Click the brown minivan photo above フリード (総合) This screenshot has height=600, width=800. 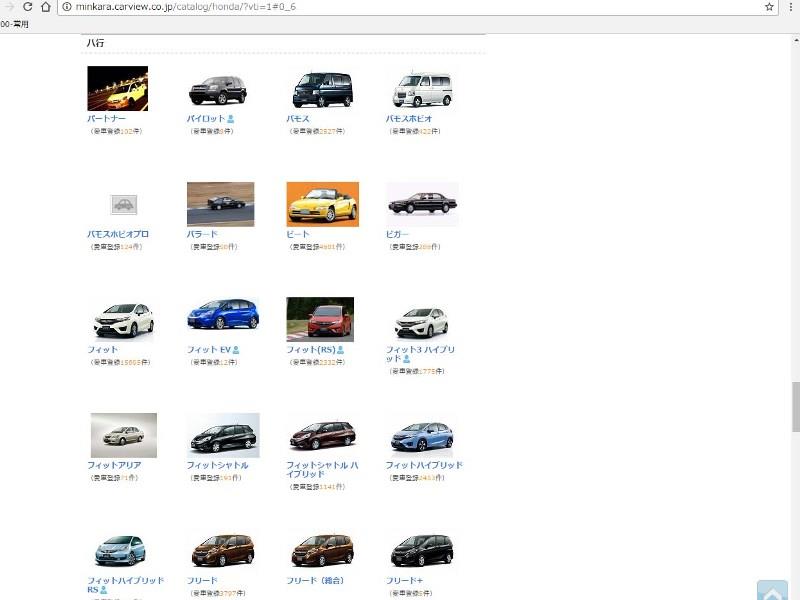coord(322,551)
